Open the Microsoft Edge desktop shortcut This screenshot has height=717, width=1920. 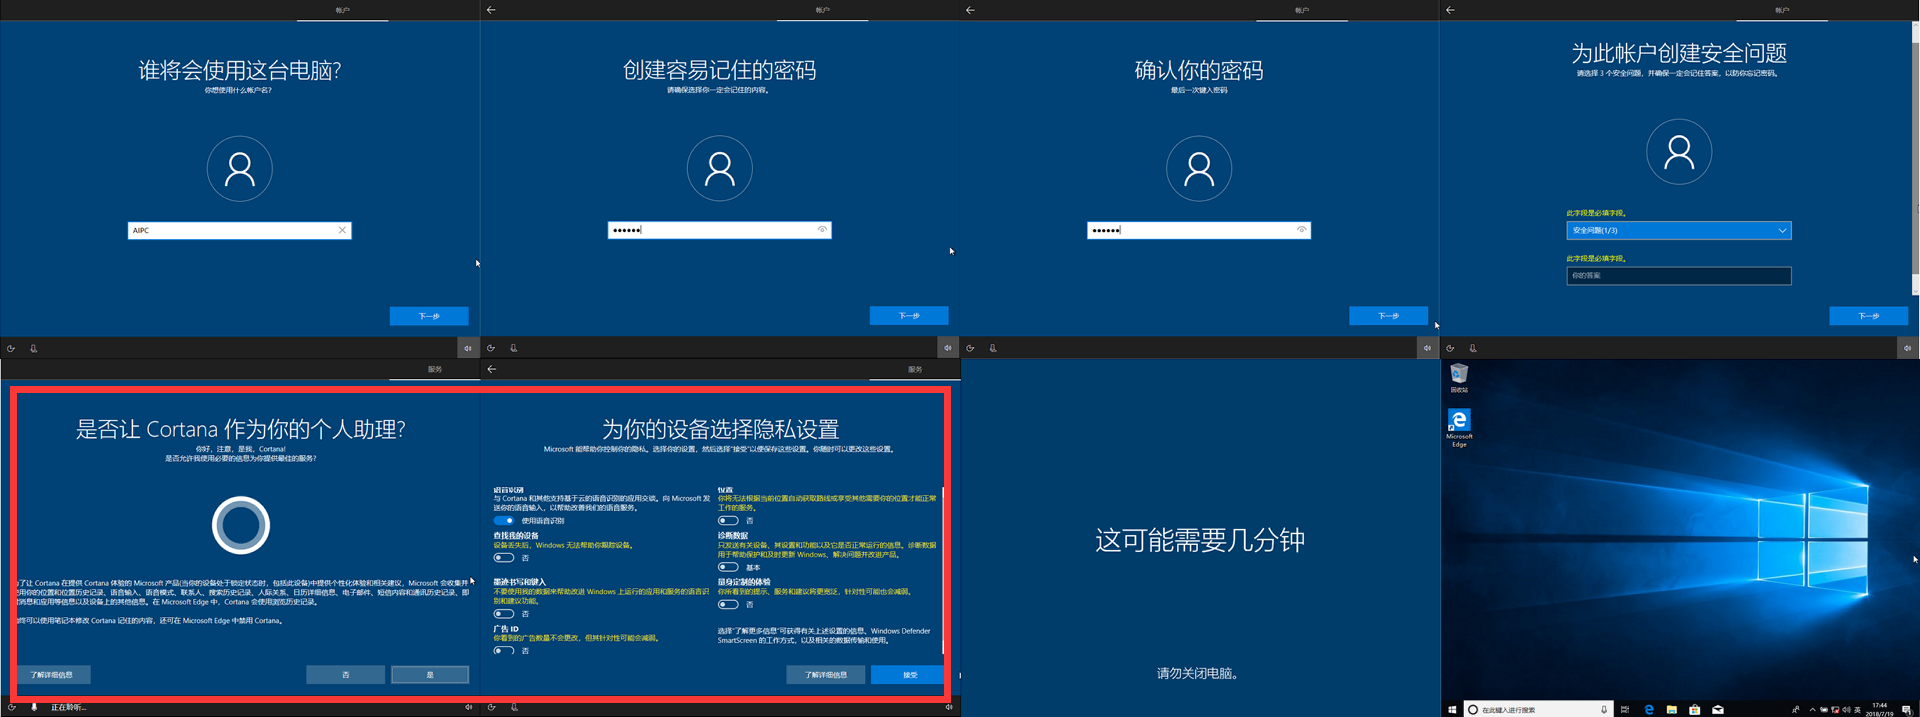click(x=1459, y=423)
